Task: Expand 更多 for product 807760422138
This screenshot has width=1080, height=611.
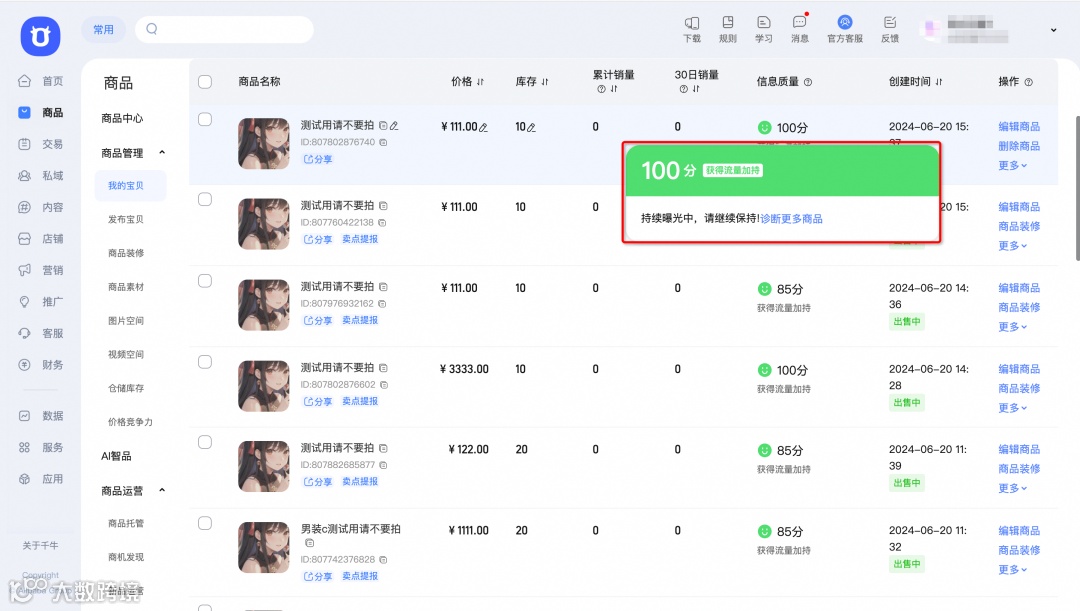Action: (x=1012, y=246)
